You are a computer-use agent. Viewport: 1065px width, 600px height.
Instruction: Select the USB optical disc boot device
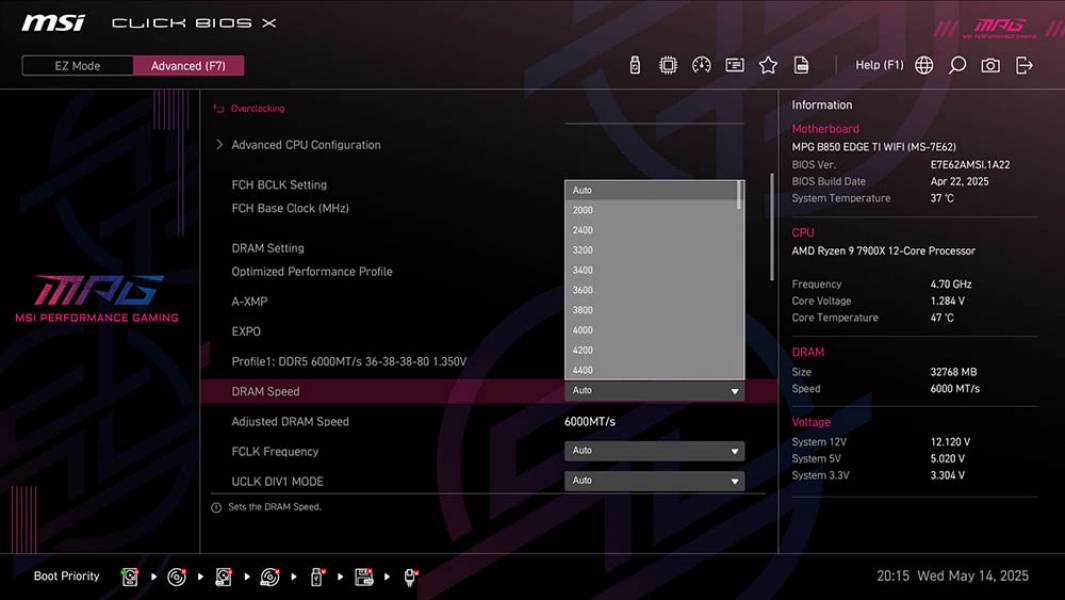270,577
